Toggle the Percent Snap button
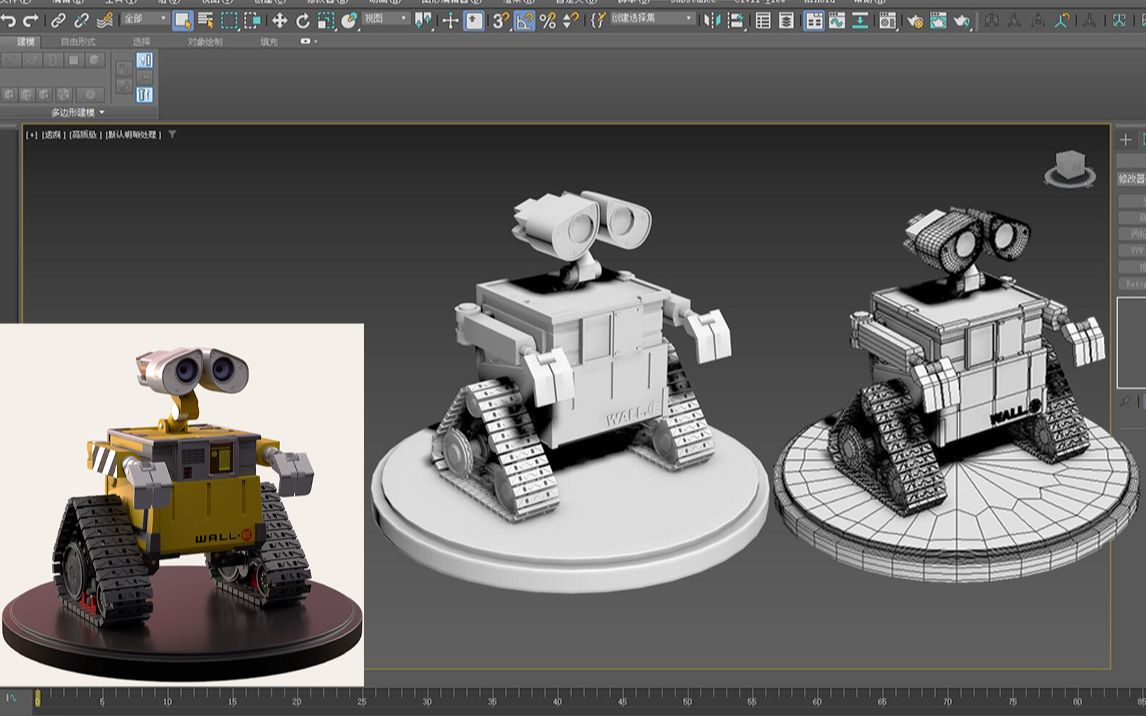This screenshot has width=1146, height=716. pyautogui.click(x=548, y=20)
